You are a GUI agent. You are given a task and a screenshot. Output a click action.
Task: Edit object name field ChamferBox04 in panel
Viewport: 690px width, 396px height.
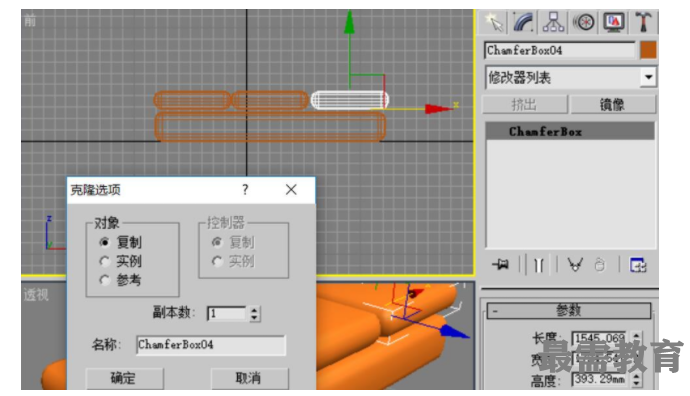(560, 50)
